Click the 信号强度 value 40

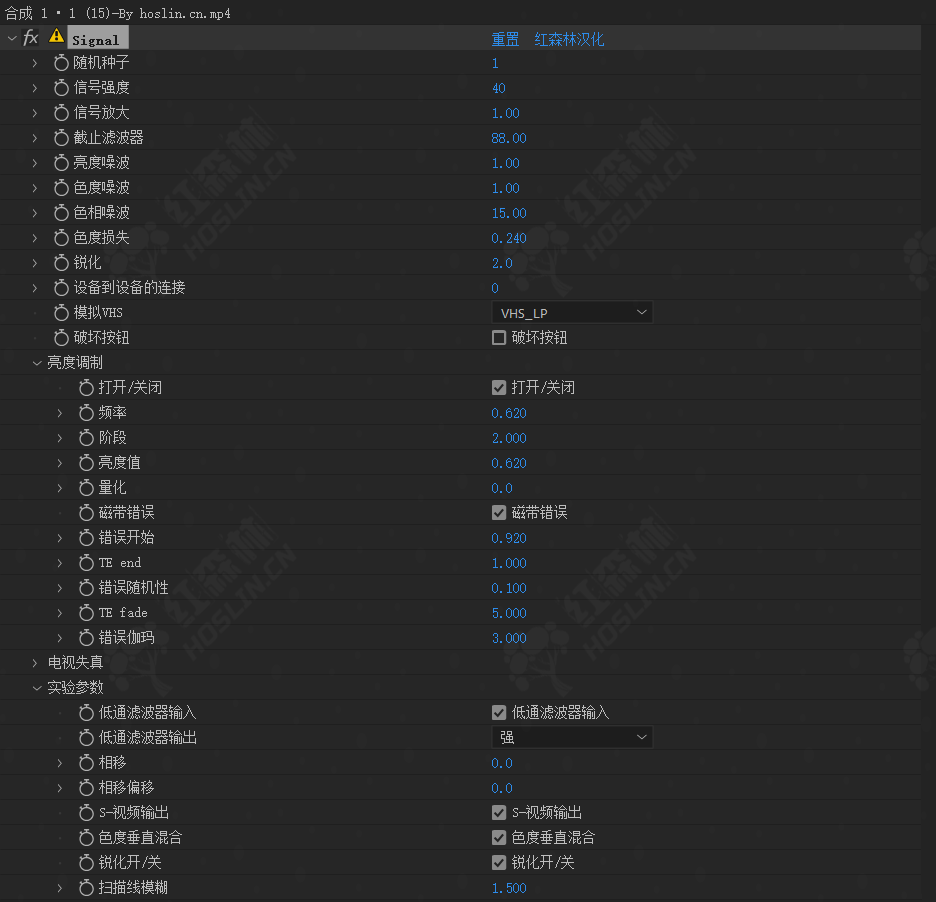pyautogui.click(x=498, y=88)
